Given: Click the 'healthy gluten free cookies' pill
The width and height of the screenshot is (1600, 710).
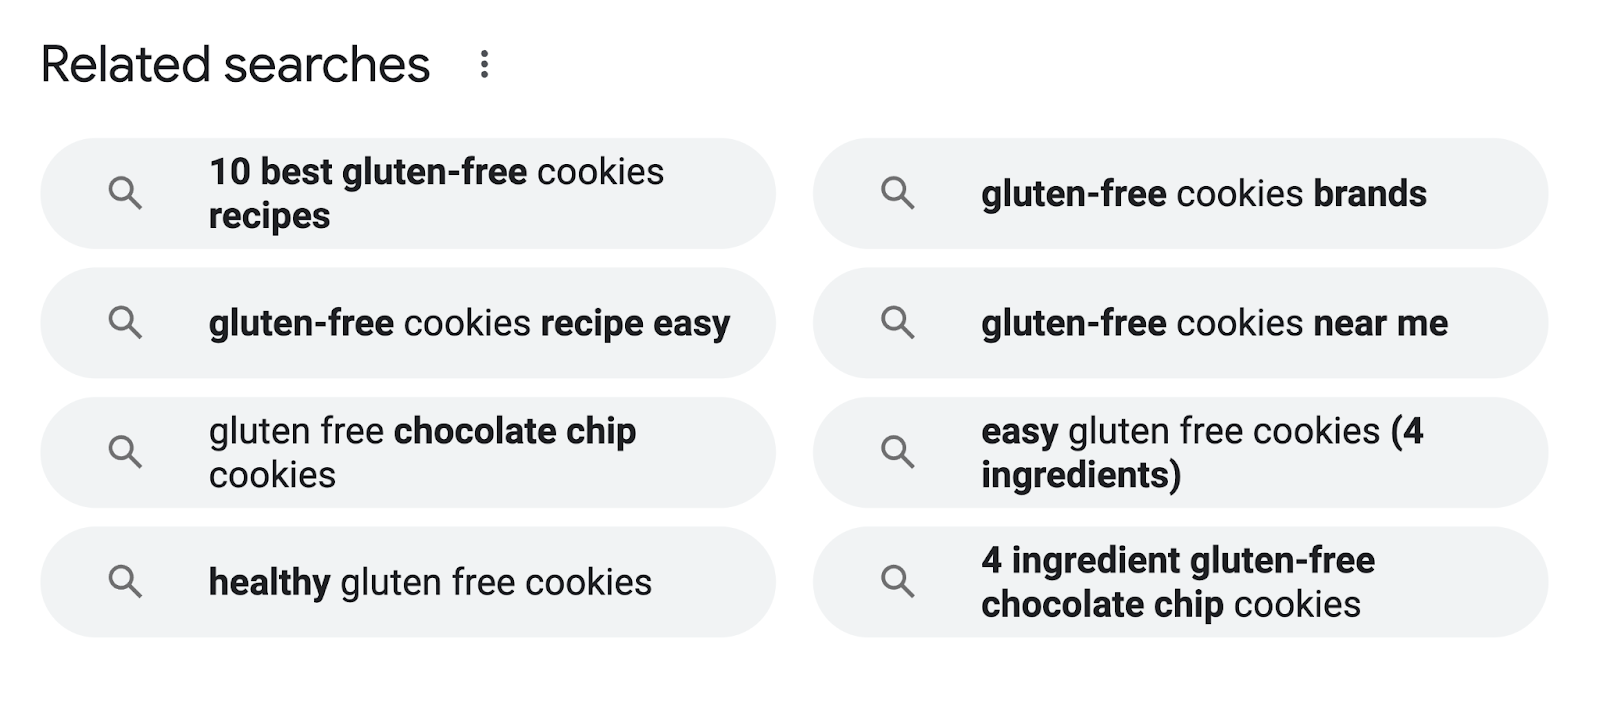Looking at the screenshot, I should (x=431, y=581).
